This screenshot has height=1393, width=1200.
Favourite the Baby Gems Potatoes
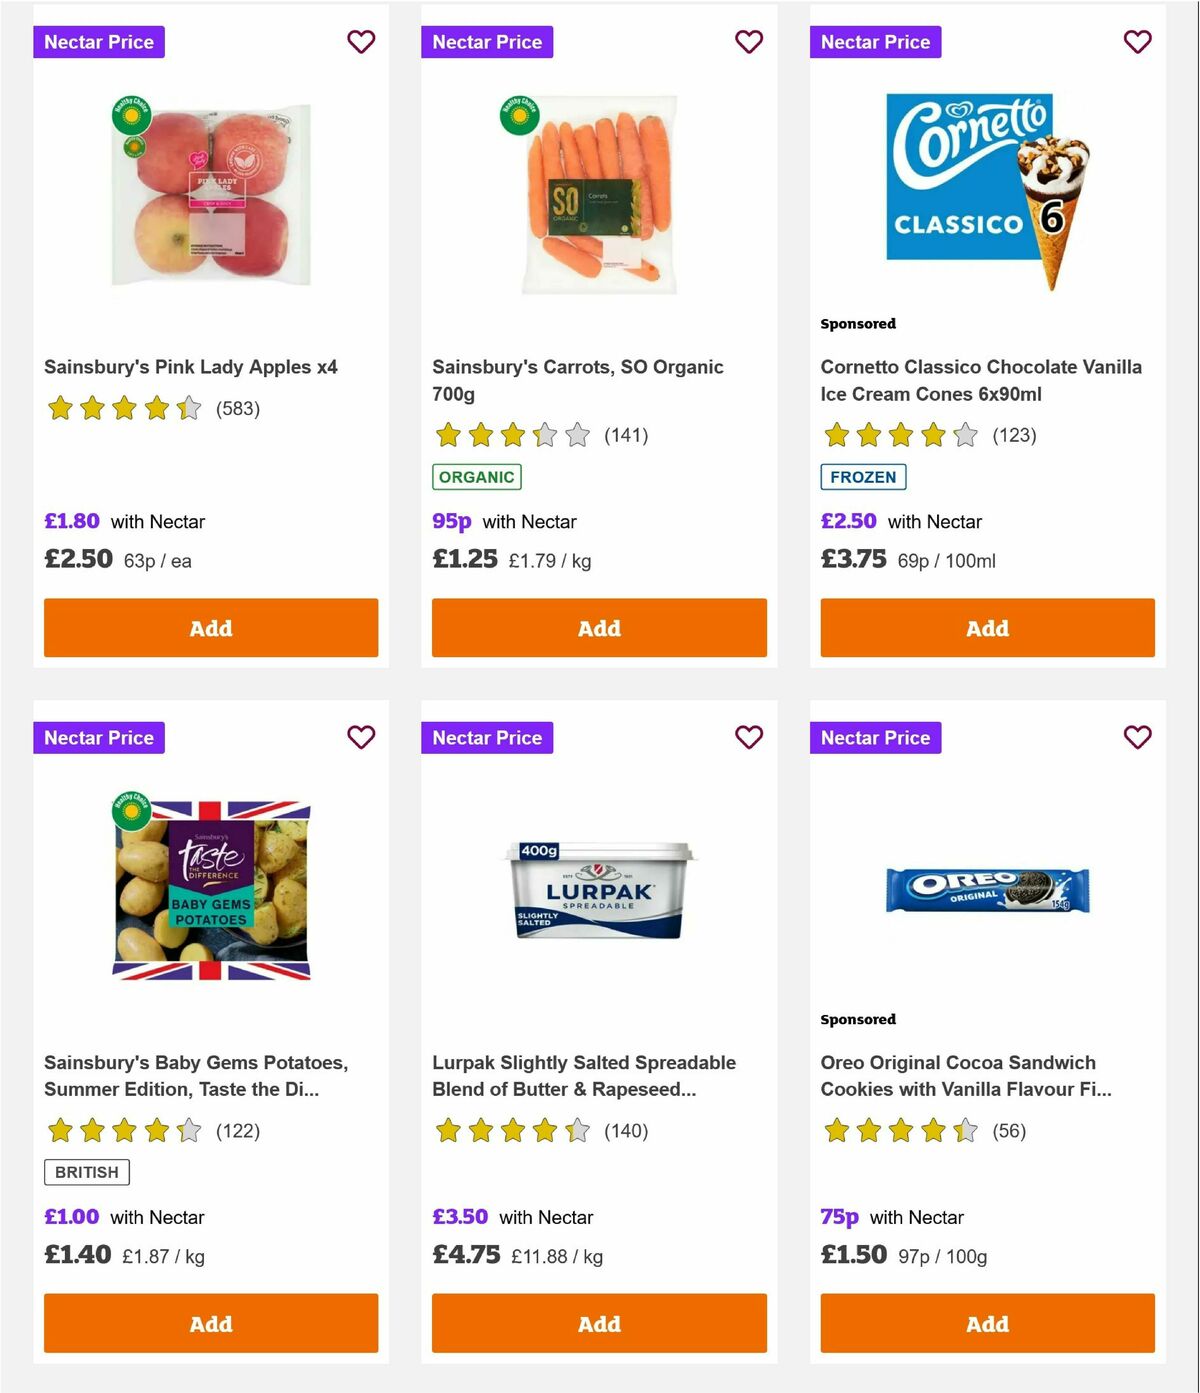point(361,737)
